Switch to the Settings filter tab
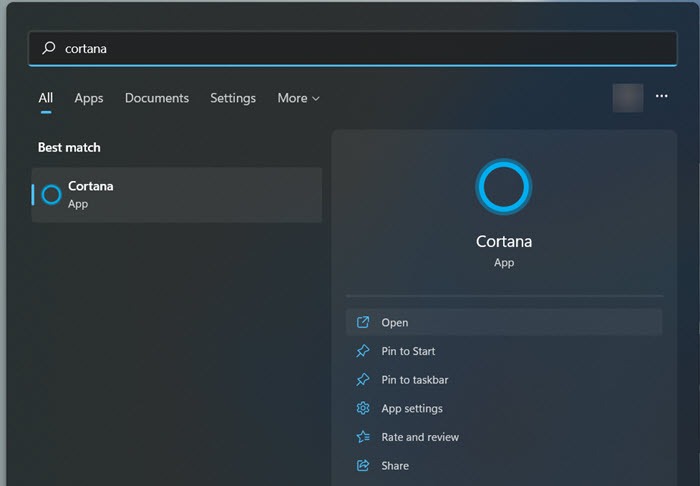This screenshot has height=486, width=700. [x=233, y=98]
